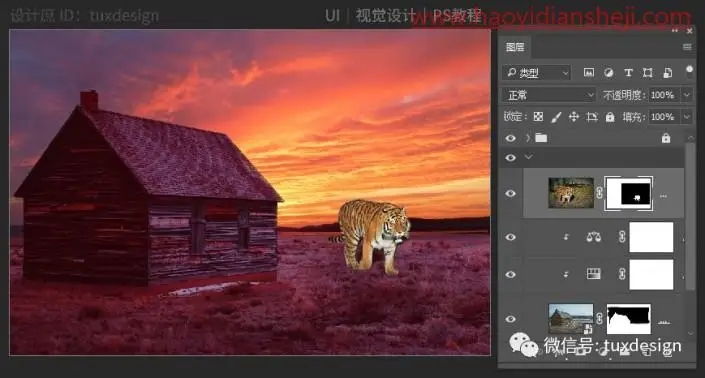Click the link icon between tiger layer and mask
Image resolution: width=705 pixels, height=378 pixels.
coord(599,193)
